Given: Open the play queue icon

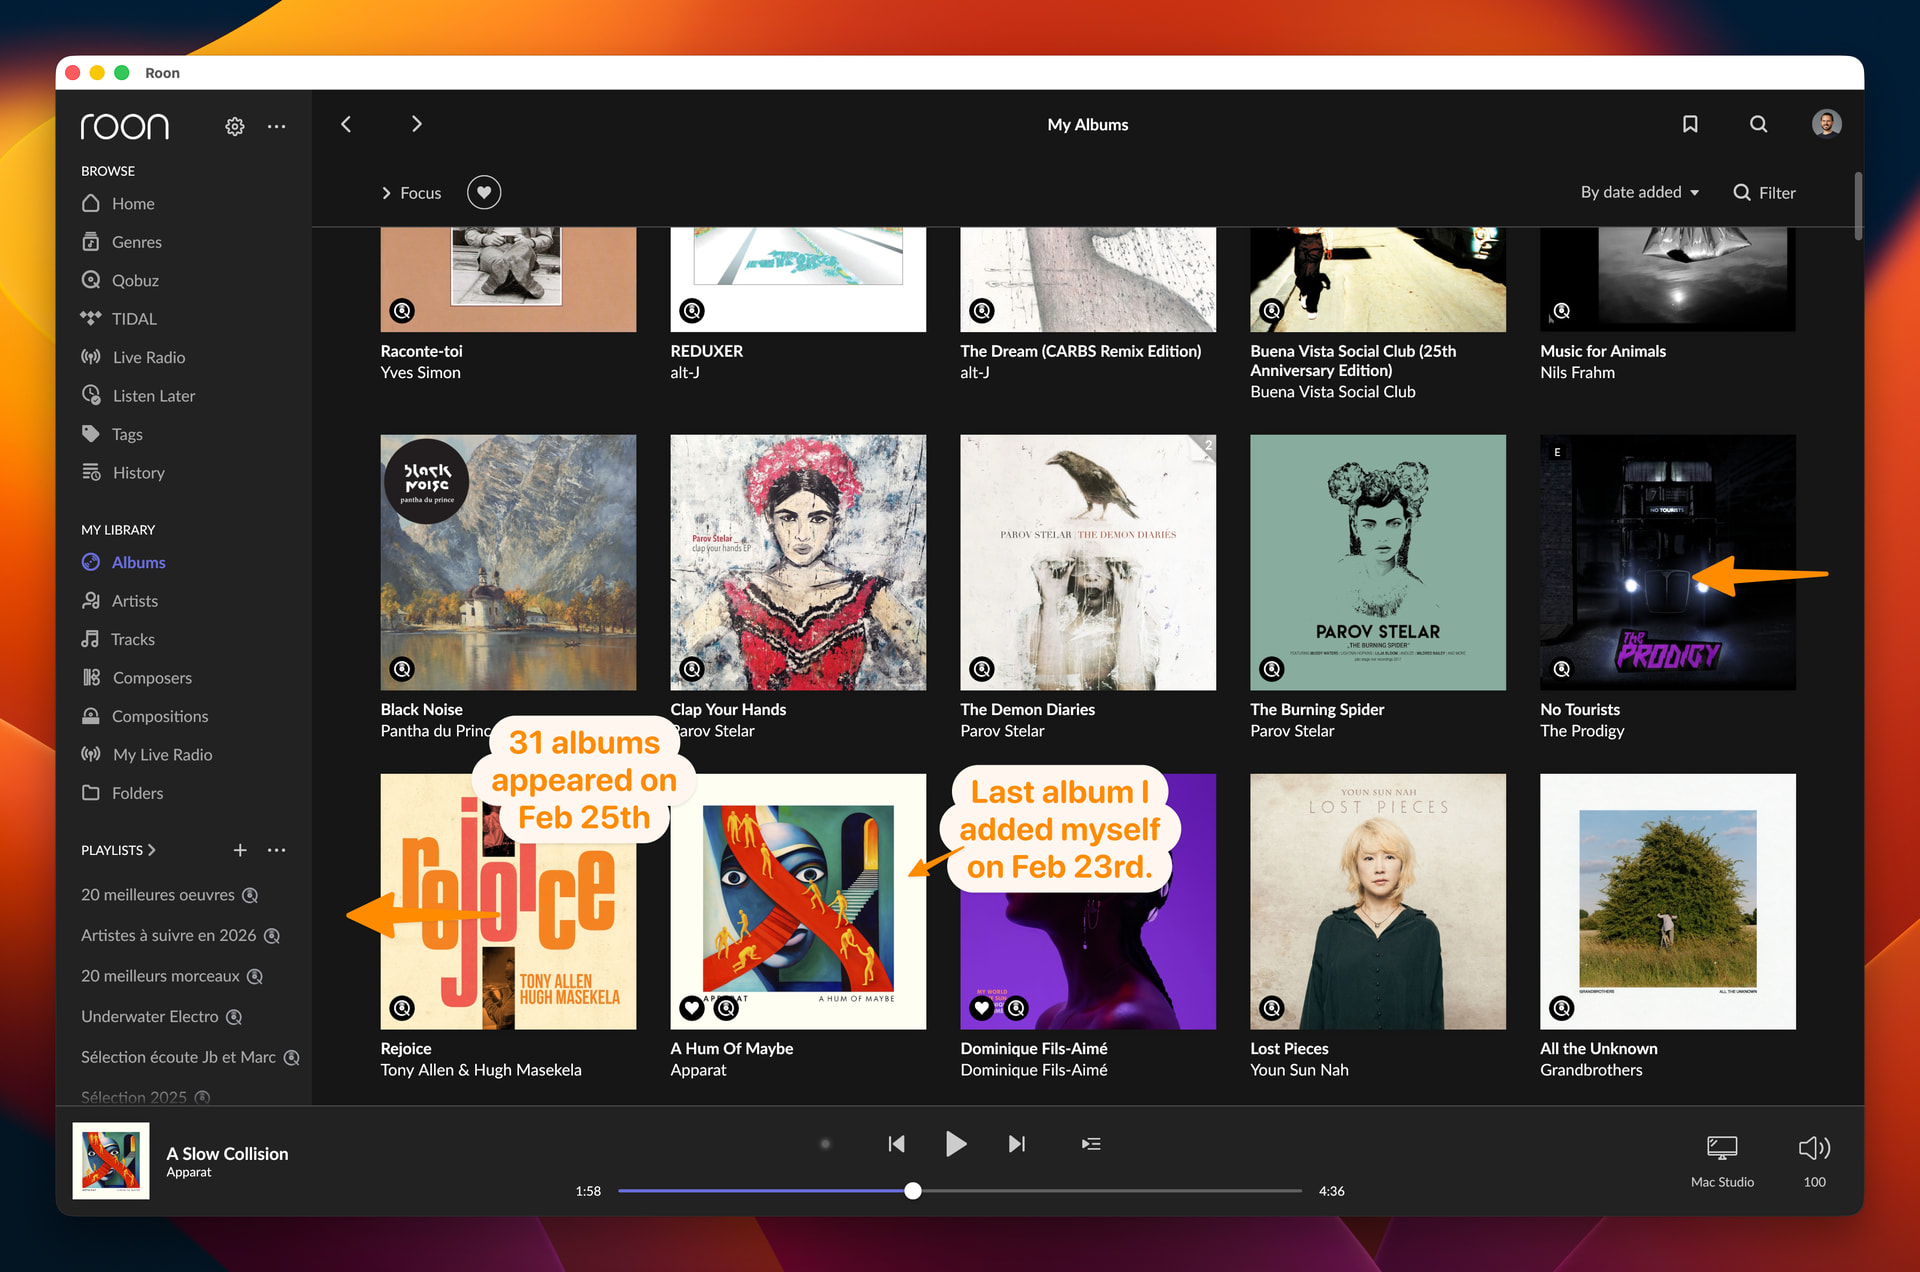Looking at the screenshot, I should click(1091, 1144).
